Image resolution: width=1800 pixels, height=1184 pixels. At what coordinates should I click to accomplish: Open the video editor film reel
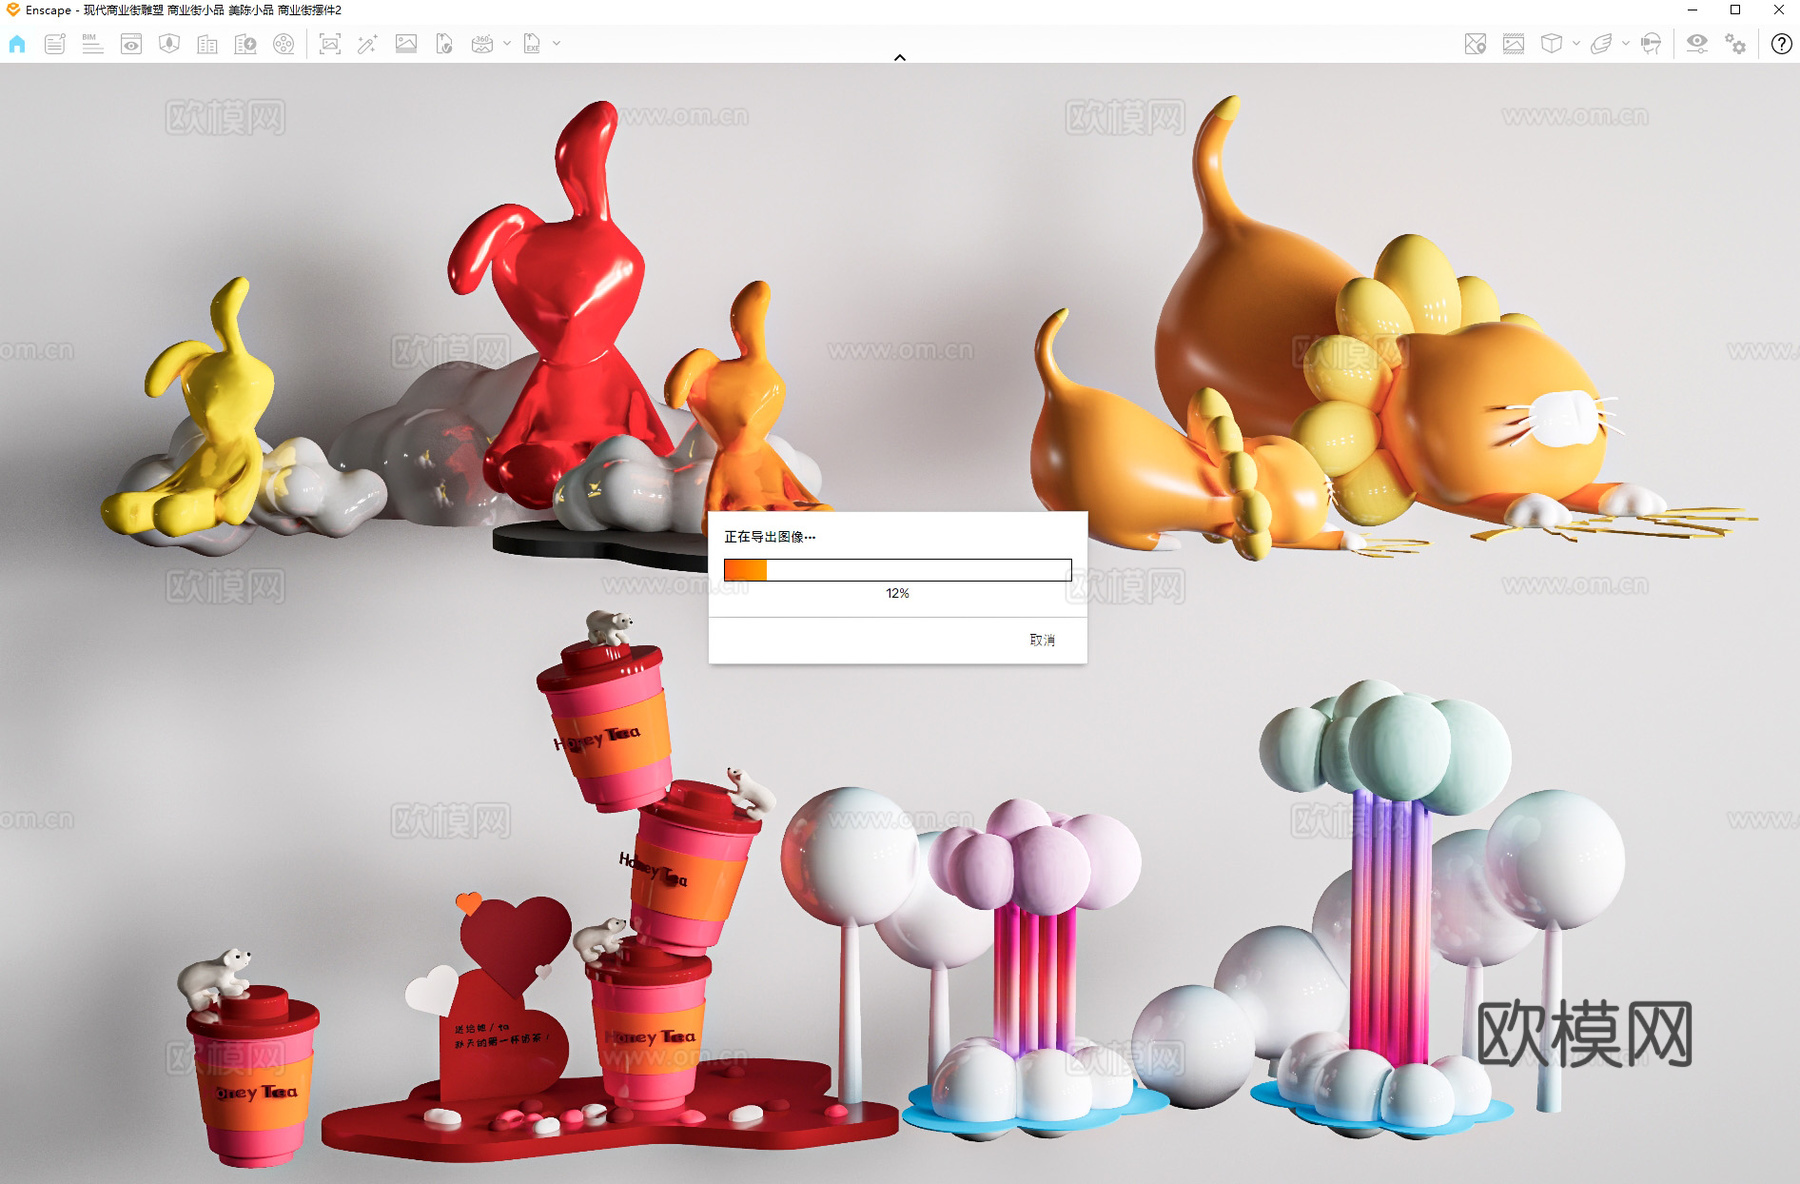click(284, 44)
